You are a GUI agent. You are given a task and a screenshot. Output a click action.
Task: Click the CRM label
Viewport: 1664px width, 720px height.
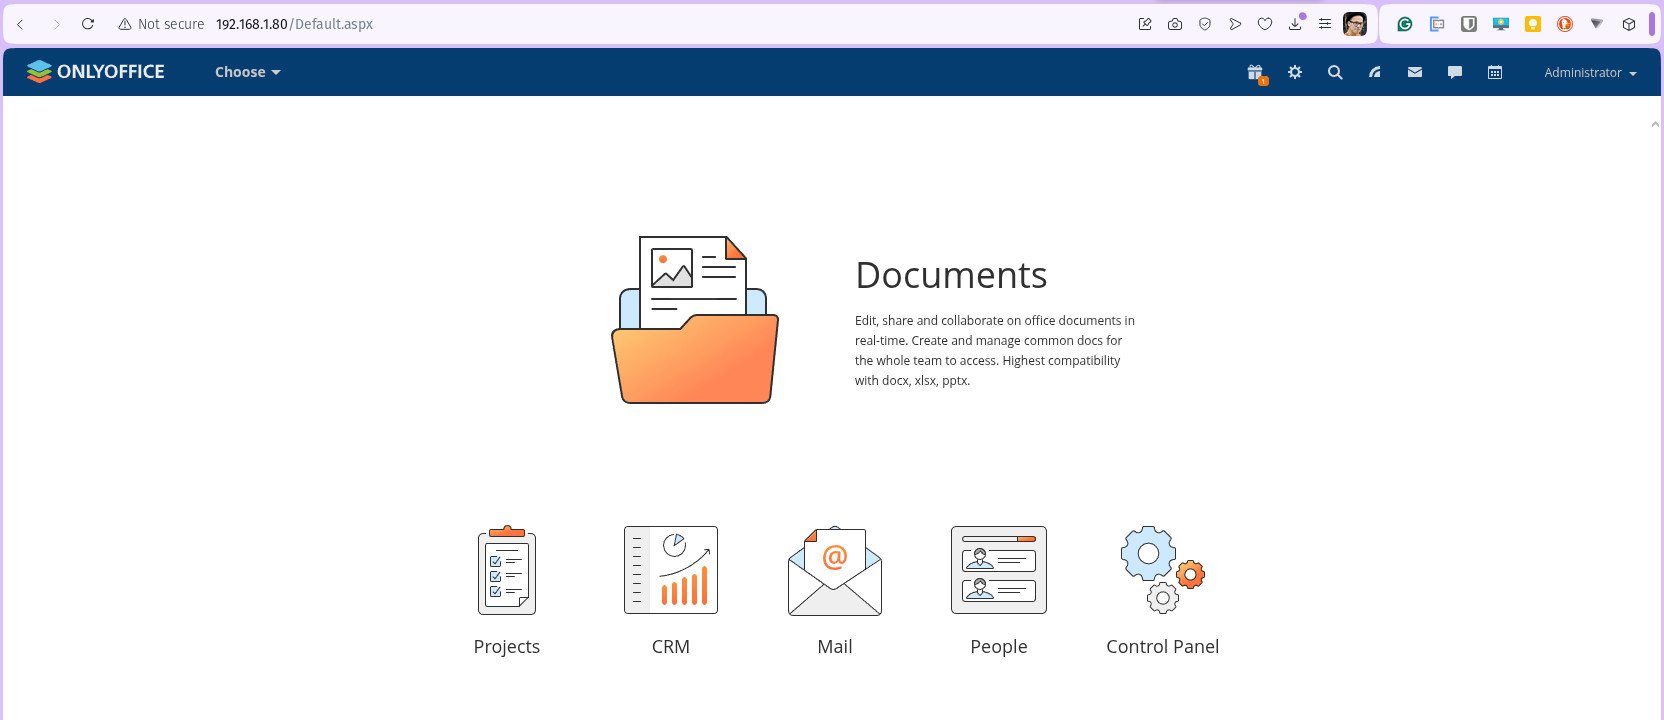tap(671, 647)
